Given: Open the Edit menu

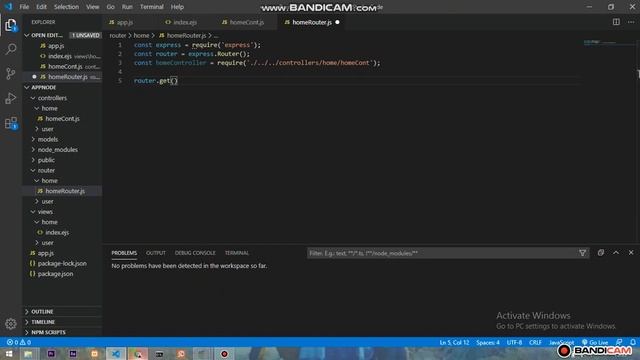Looking at the screenshot, I should [41, 7].
